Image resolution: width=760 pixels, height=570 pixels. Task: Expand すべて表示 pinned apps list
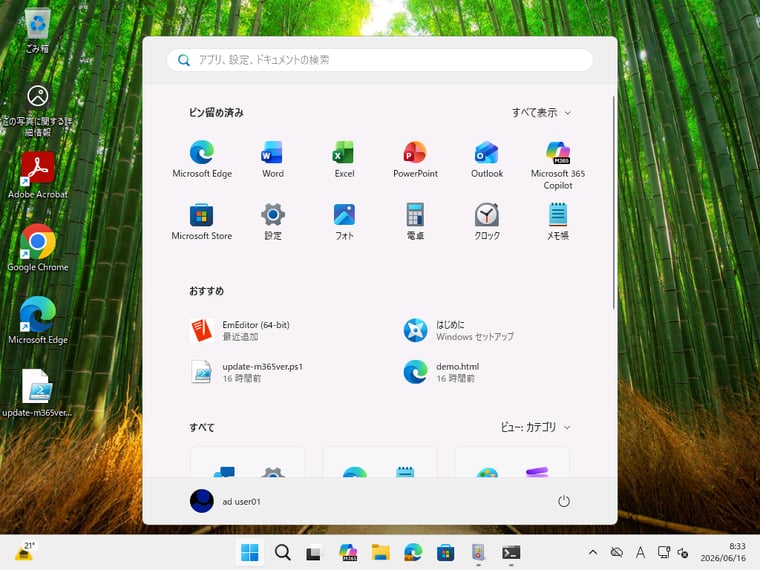(x=541, y=112)
